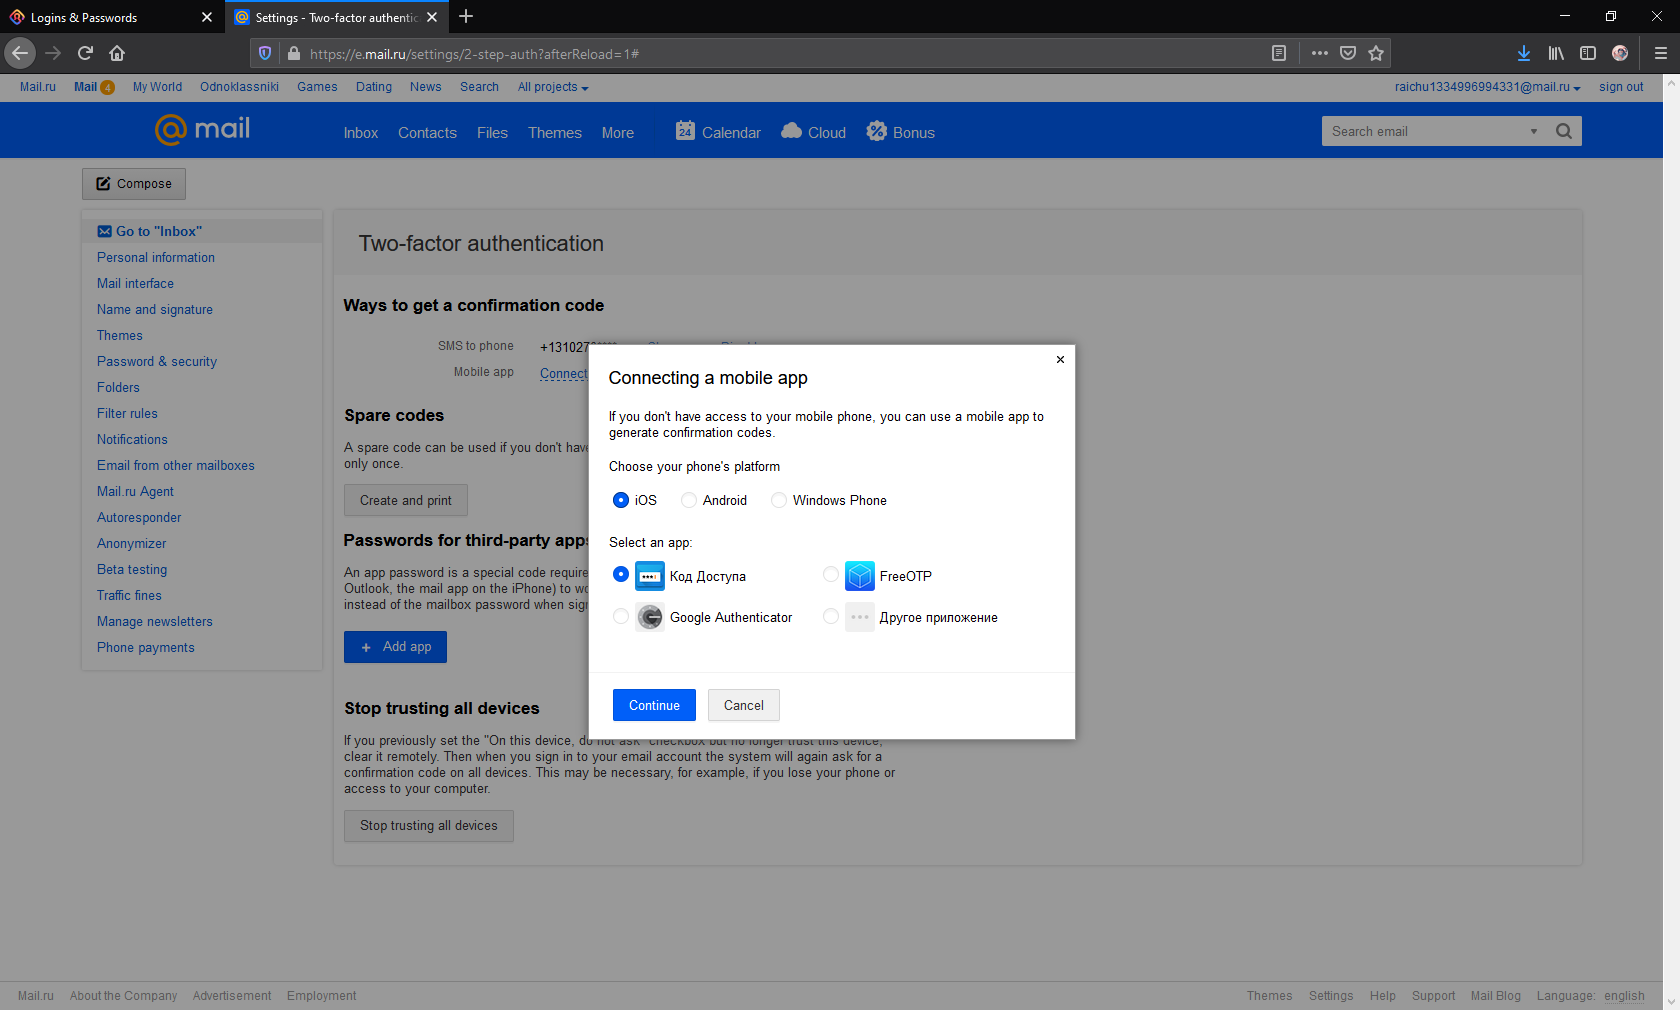Click the Add app button
The width and height of the screenshot is (1680, 1010).
click(x=395, y=647)
